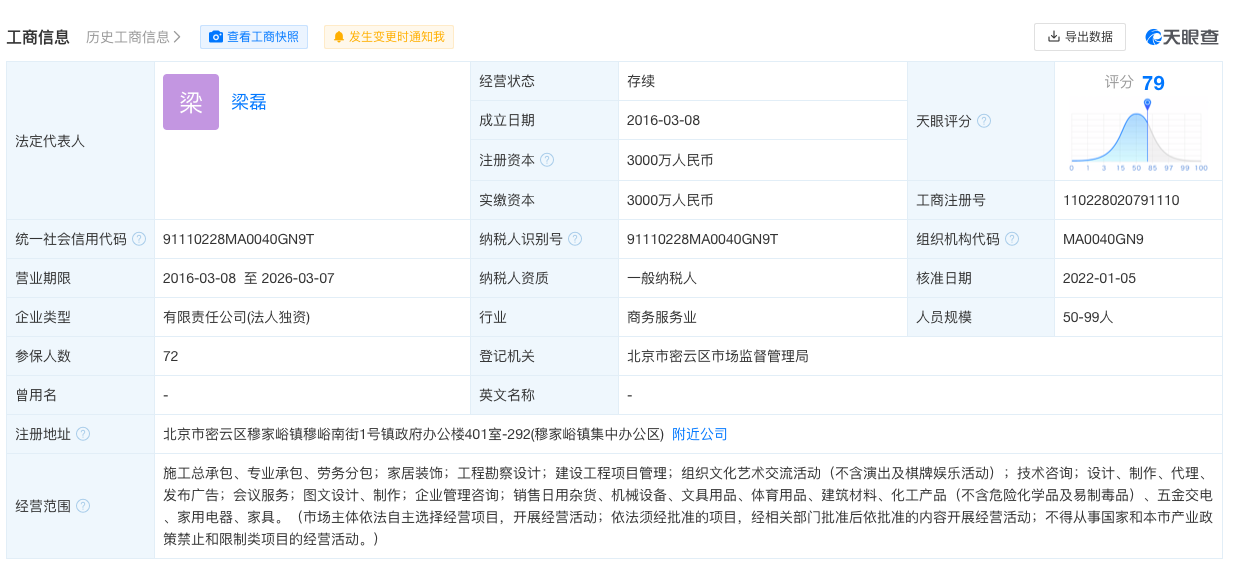Viewport: 1233px width, 571px height.
Task: Select taxpayer ID value under 纳税人识别号
Action: pyautogui.click(x=702, y=239)
